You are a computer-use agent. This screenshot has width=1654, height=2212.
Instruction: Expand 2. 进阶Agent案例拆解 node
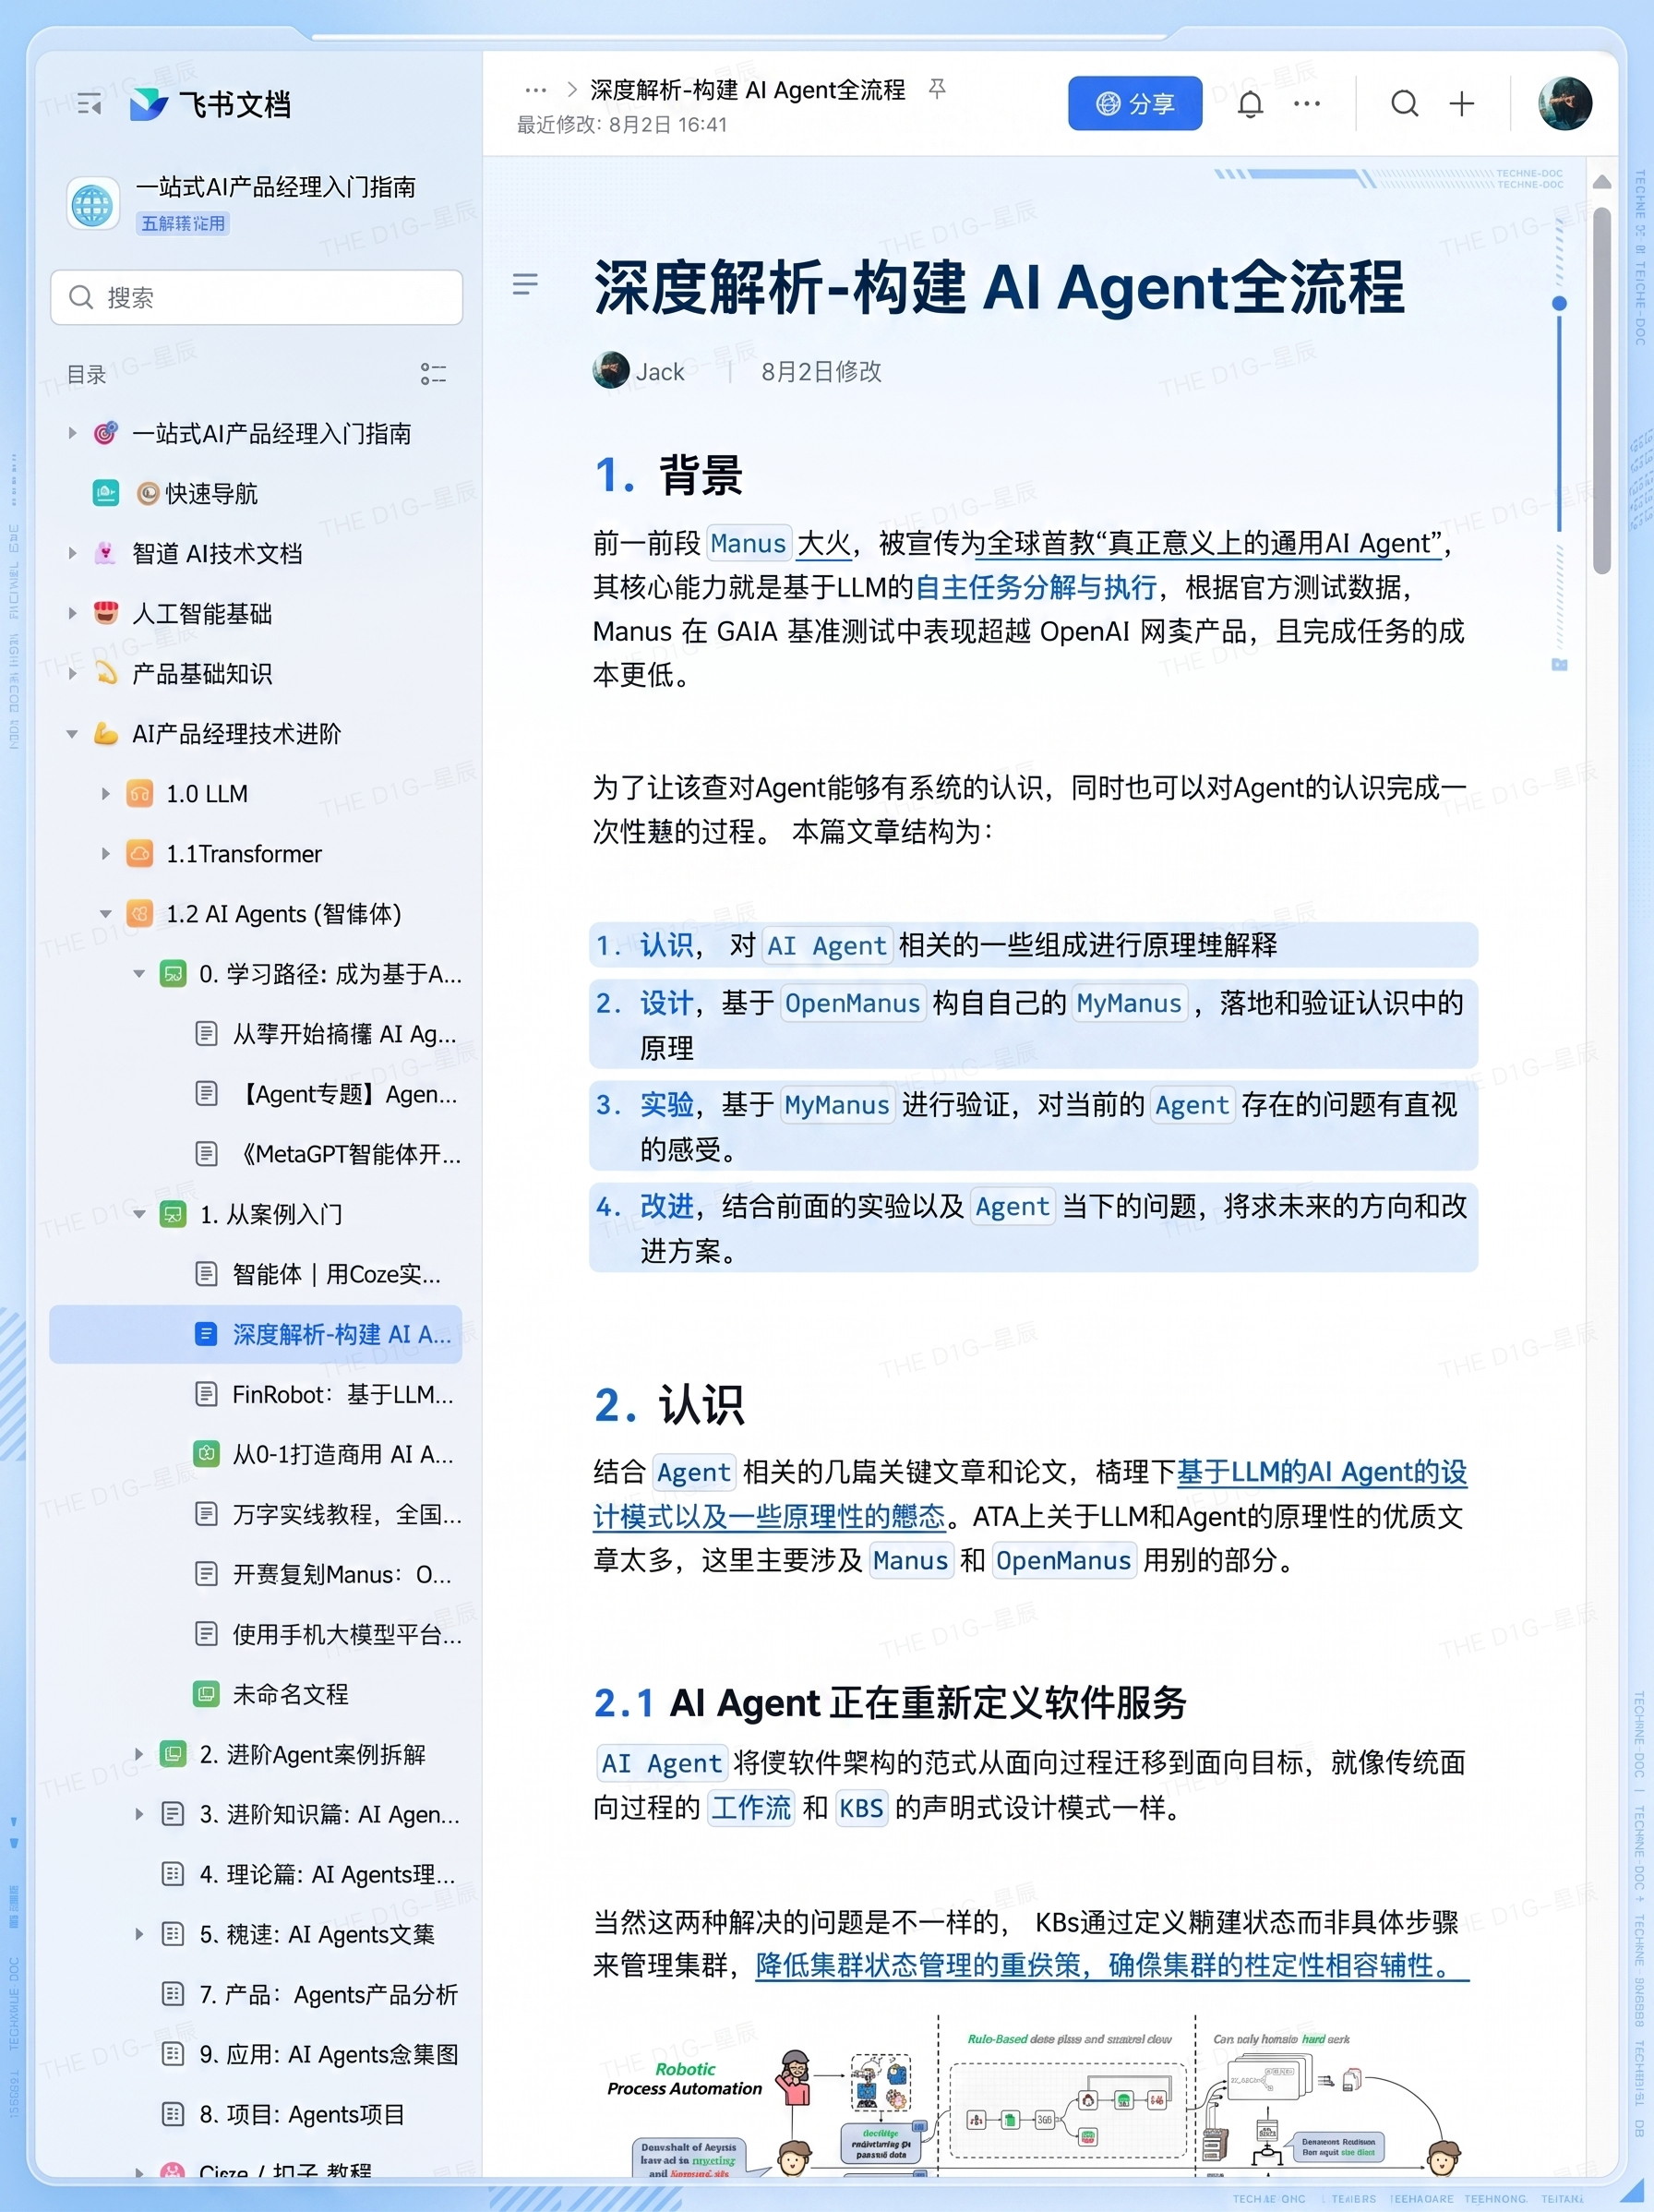[x=140, y=1753]
